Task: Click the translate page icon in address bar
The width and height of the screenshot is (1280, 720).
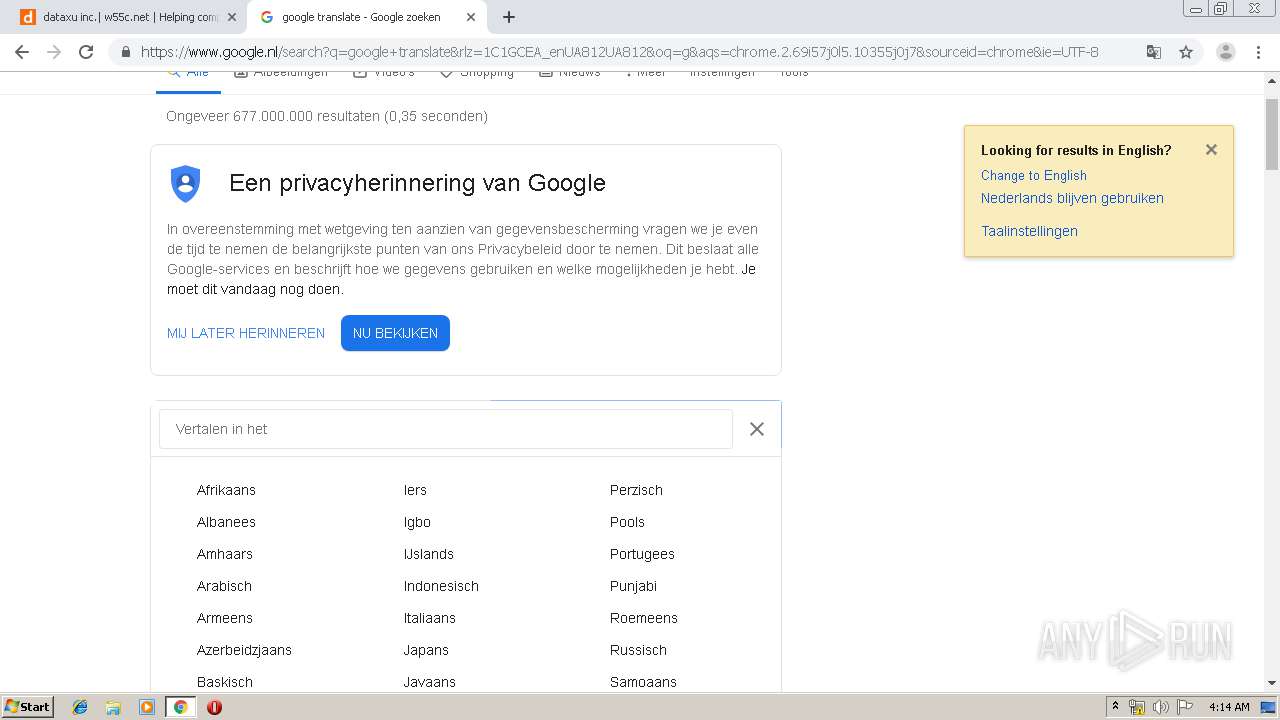Action: pos(1153,52)
